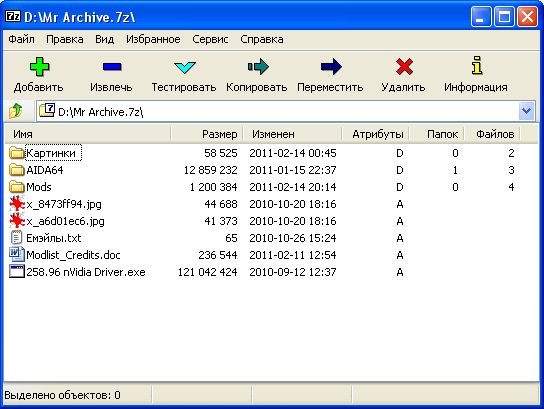Select the Тестировать checkmark icon
The height and width of the screenshot is (409, 544).
coord(185,67)
